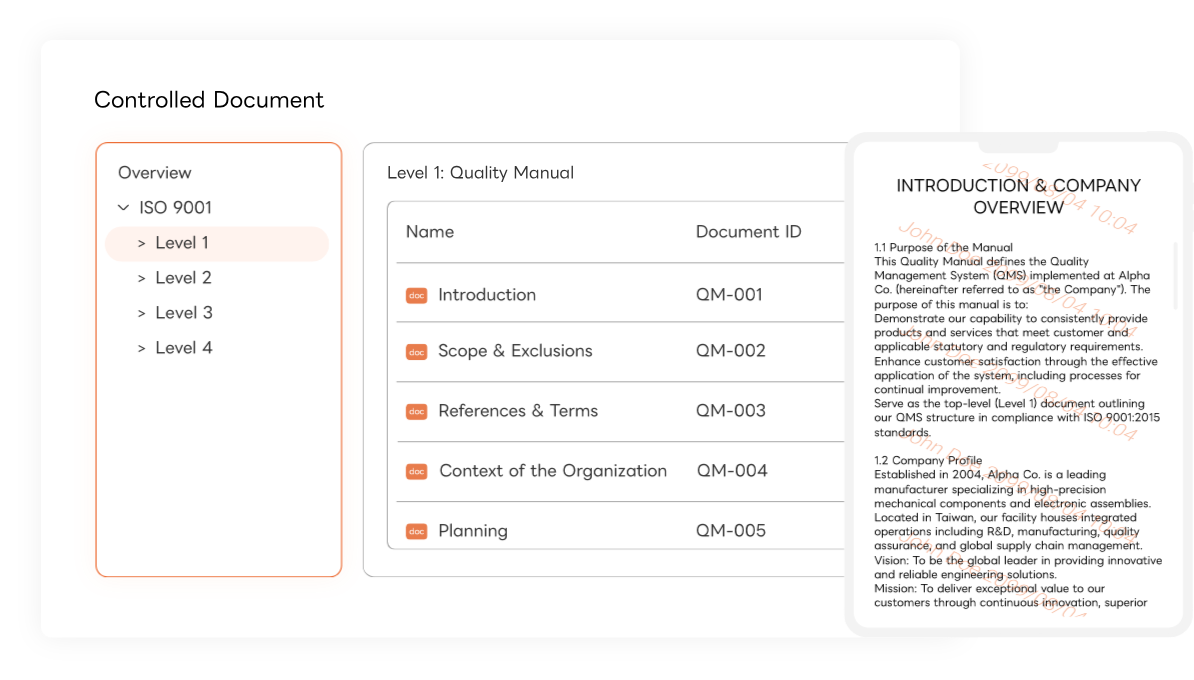The image size is (1194, 680).
Task: Expand the Level 2 arrow
Action: coord(141,278)
